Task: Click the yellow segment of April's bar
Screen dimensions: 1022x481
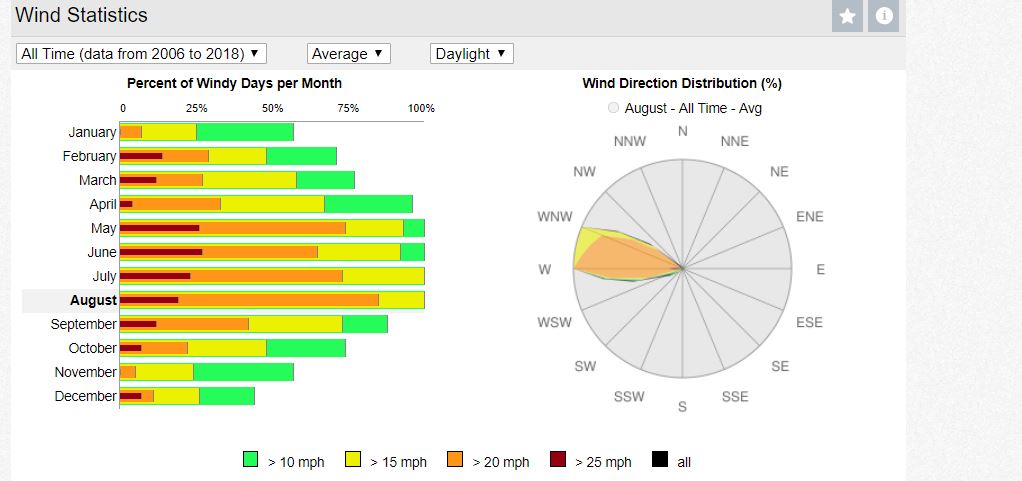Action: 272,205
